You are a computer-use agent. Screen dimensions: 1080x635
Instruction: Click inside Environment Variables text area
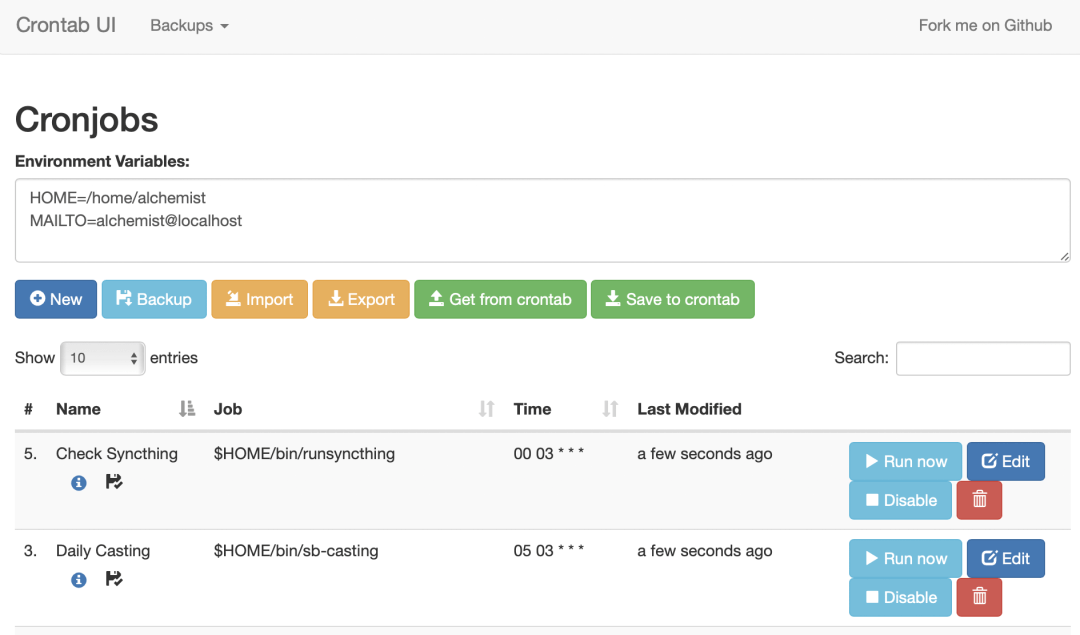pos(543,220)
